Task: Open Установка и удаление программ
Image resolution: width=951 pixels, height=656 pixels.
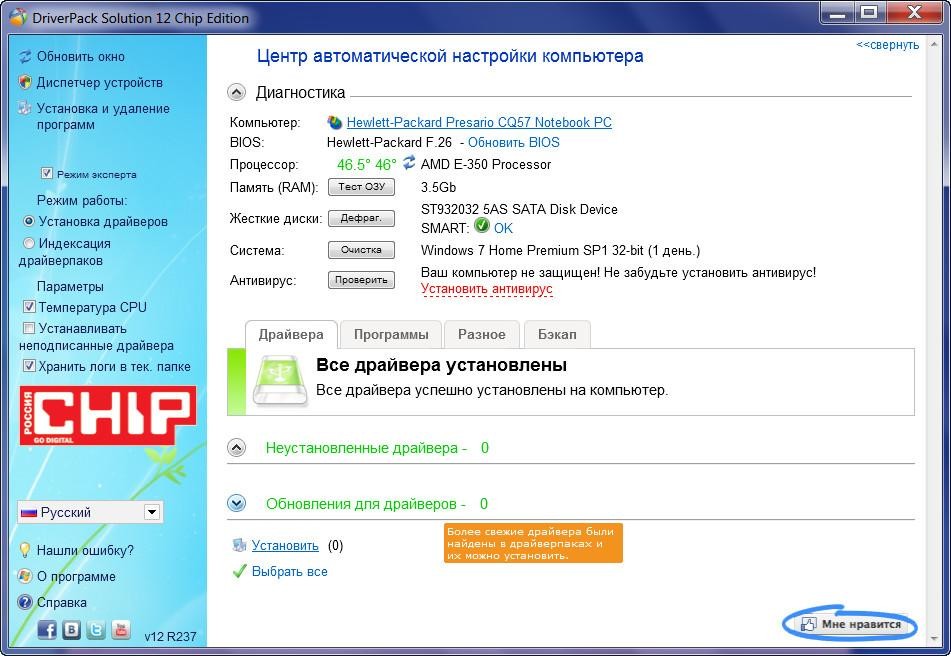Action: click(x=103, y=116)
